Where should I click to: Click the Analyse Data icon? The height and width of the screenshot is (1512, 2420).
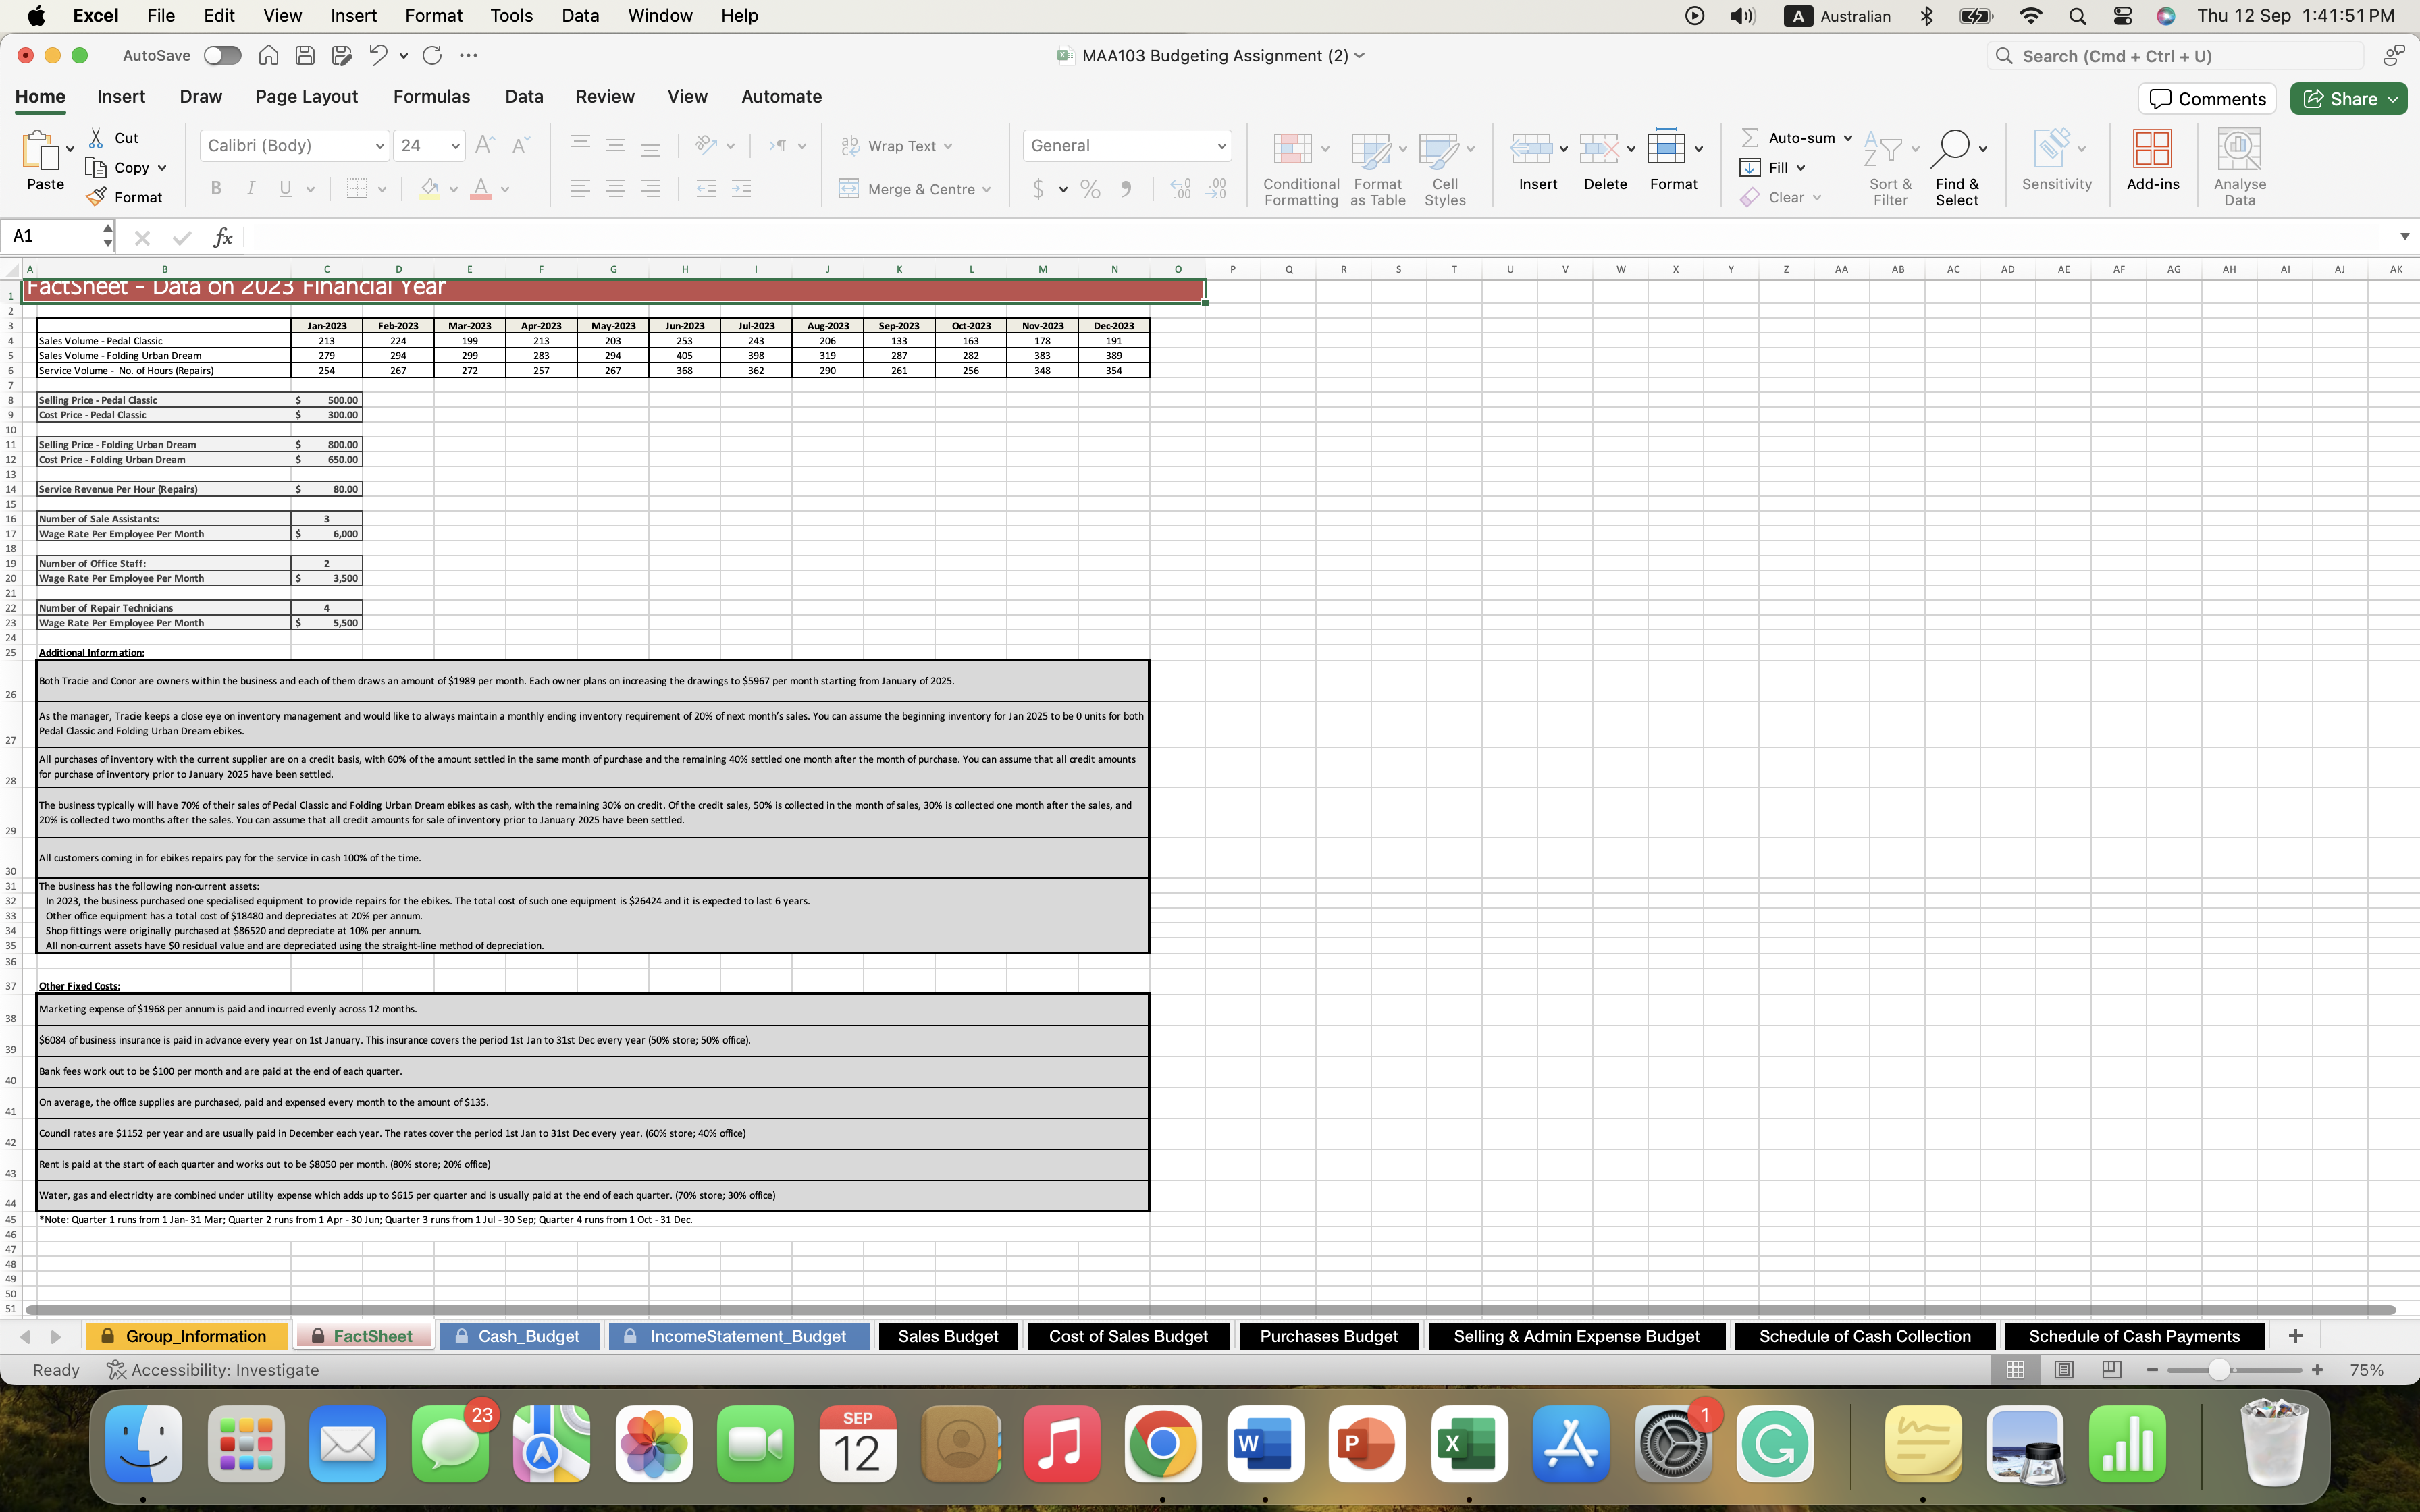click(2239, 160)
